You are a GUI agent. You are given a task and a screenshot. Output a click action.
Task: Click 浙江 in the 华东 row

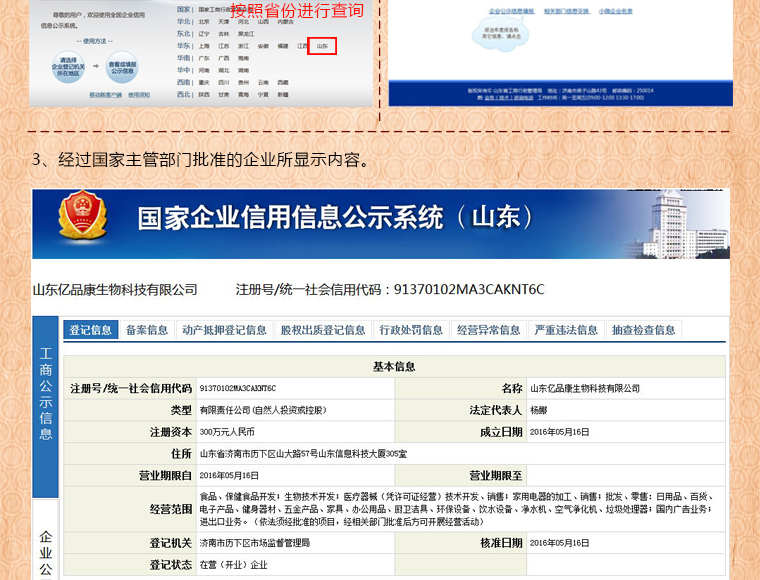[243, 46]
